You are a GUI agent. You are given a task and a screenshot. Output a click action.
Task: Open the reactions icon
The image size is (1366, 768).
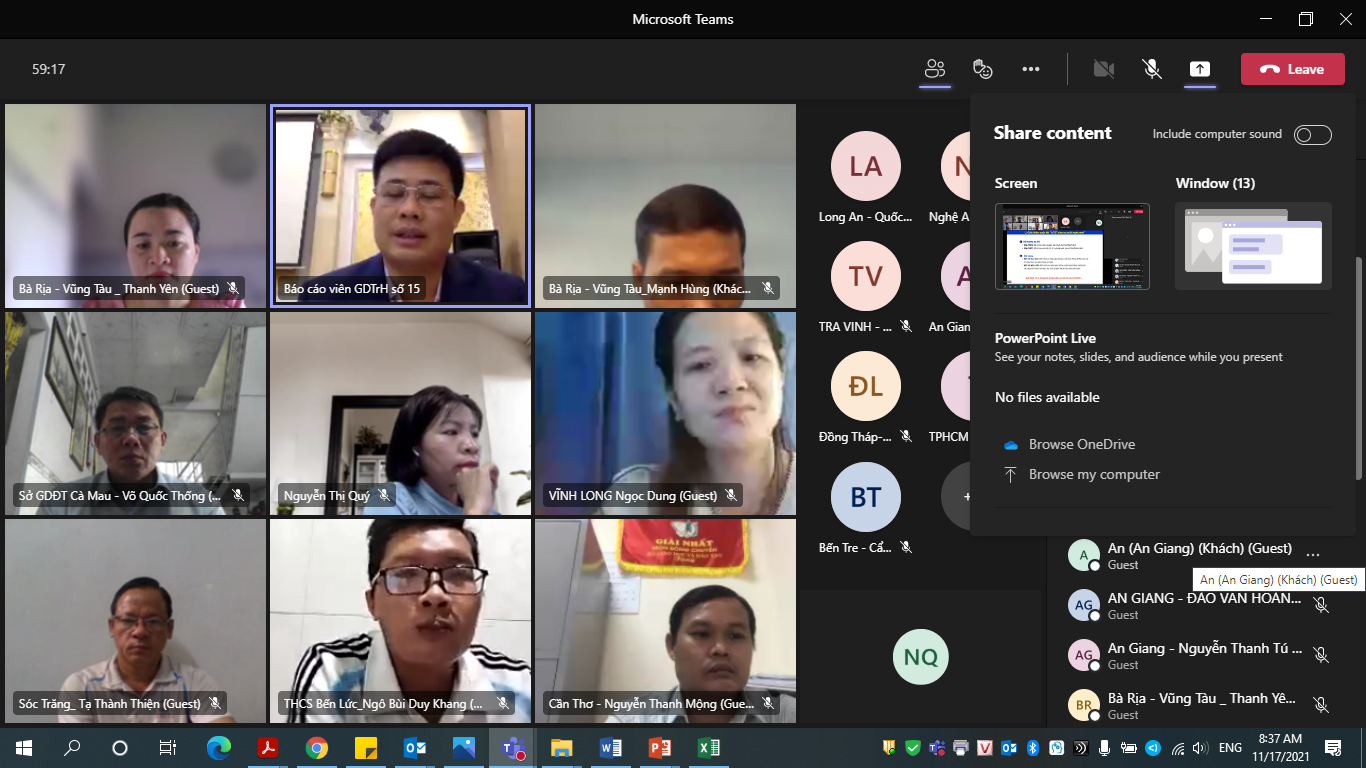click(982, 68)
